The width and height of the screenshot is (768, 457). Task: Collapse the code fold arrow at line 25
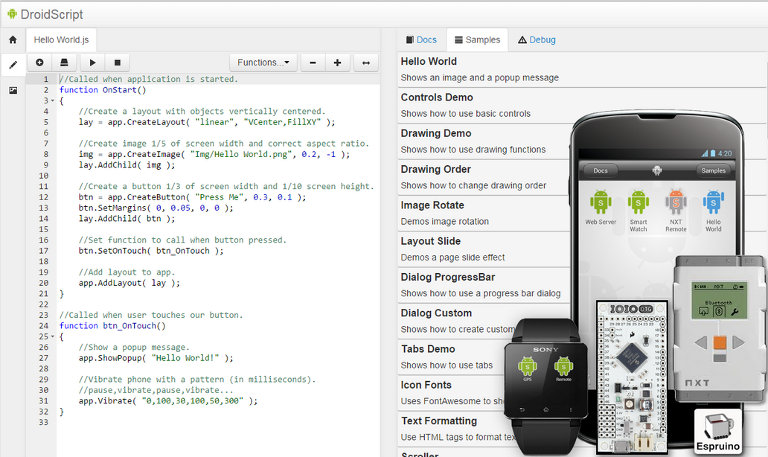(53, 337)
